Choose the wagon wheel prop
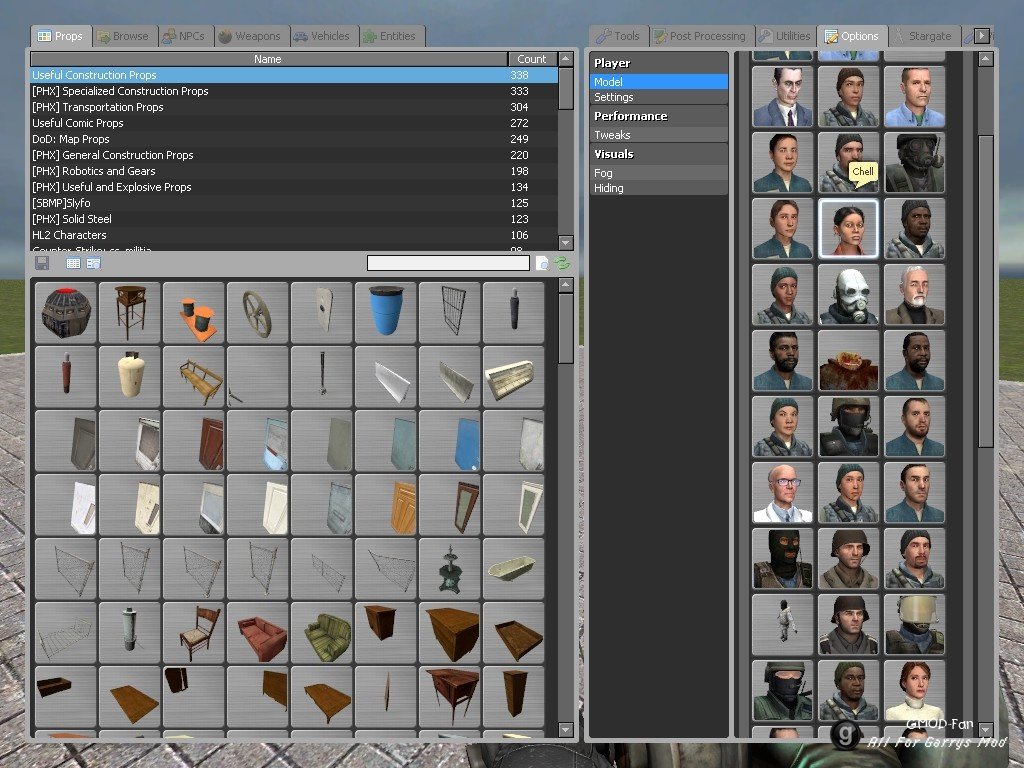The width and height of the screenshot is (1024, 768). 257,312
